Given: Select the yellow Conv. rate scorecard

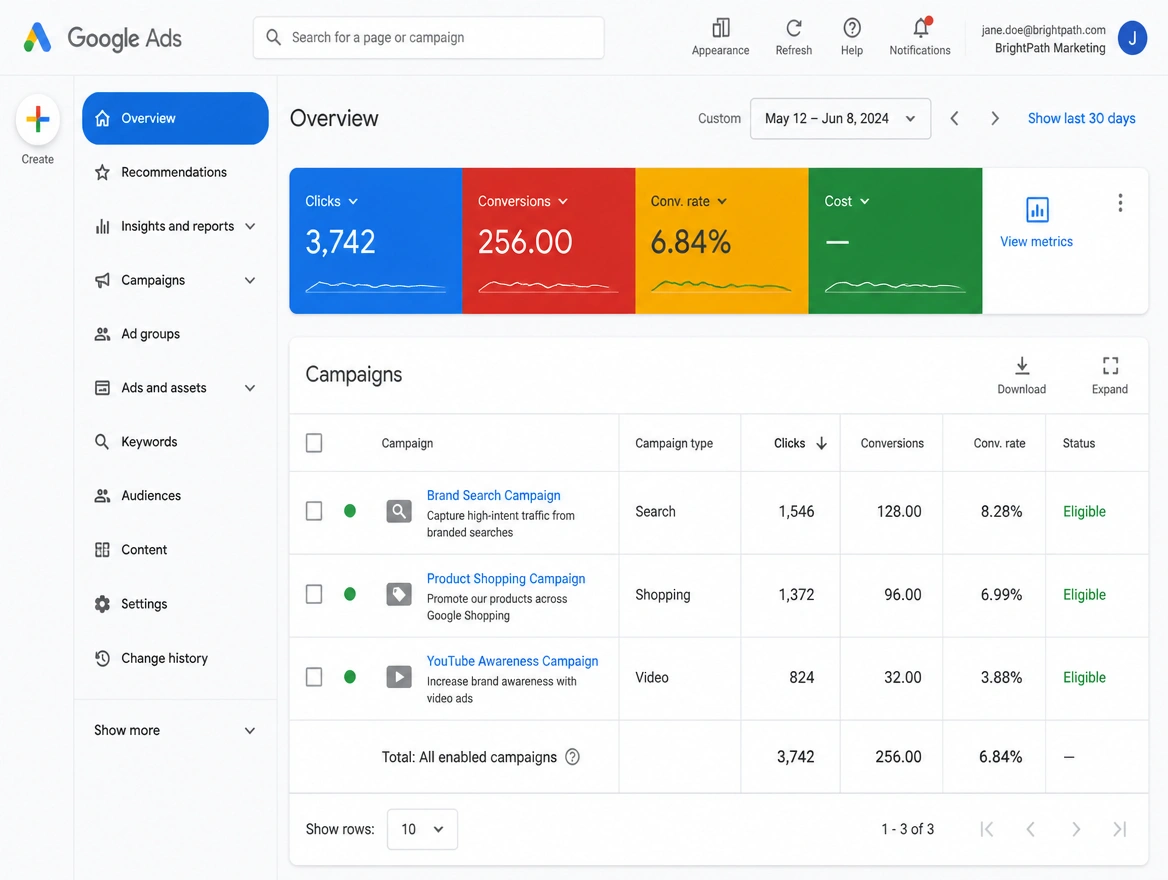Looking at the screenshot, I should click(722, 241).
